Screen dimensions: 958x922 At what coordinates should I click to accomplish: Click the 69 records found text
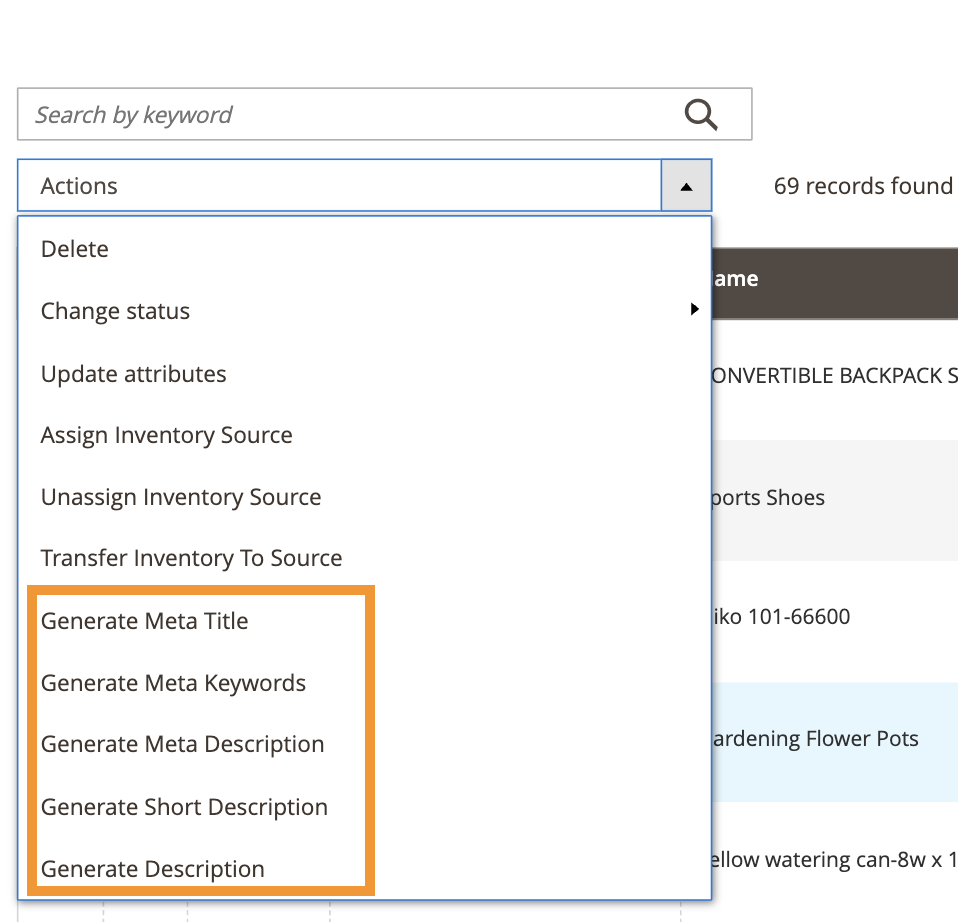(x=863, y=186)
